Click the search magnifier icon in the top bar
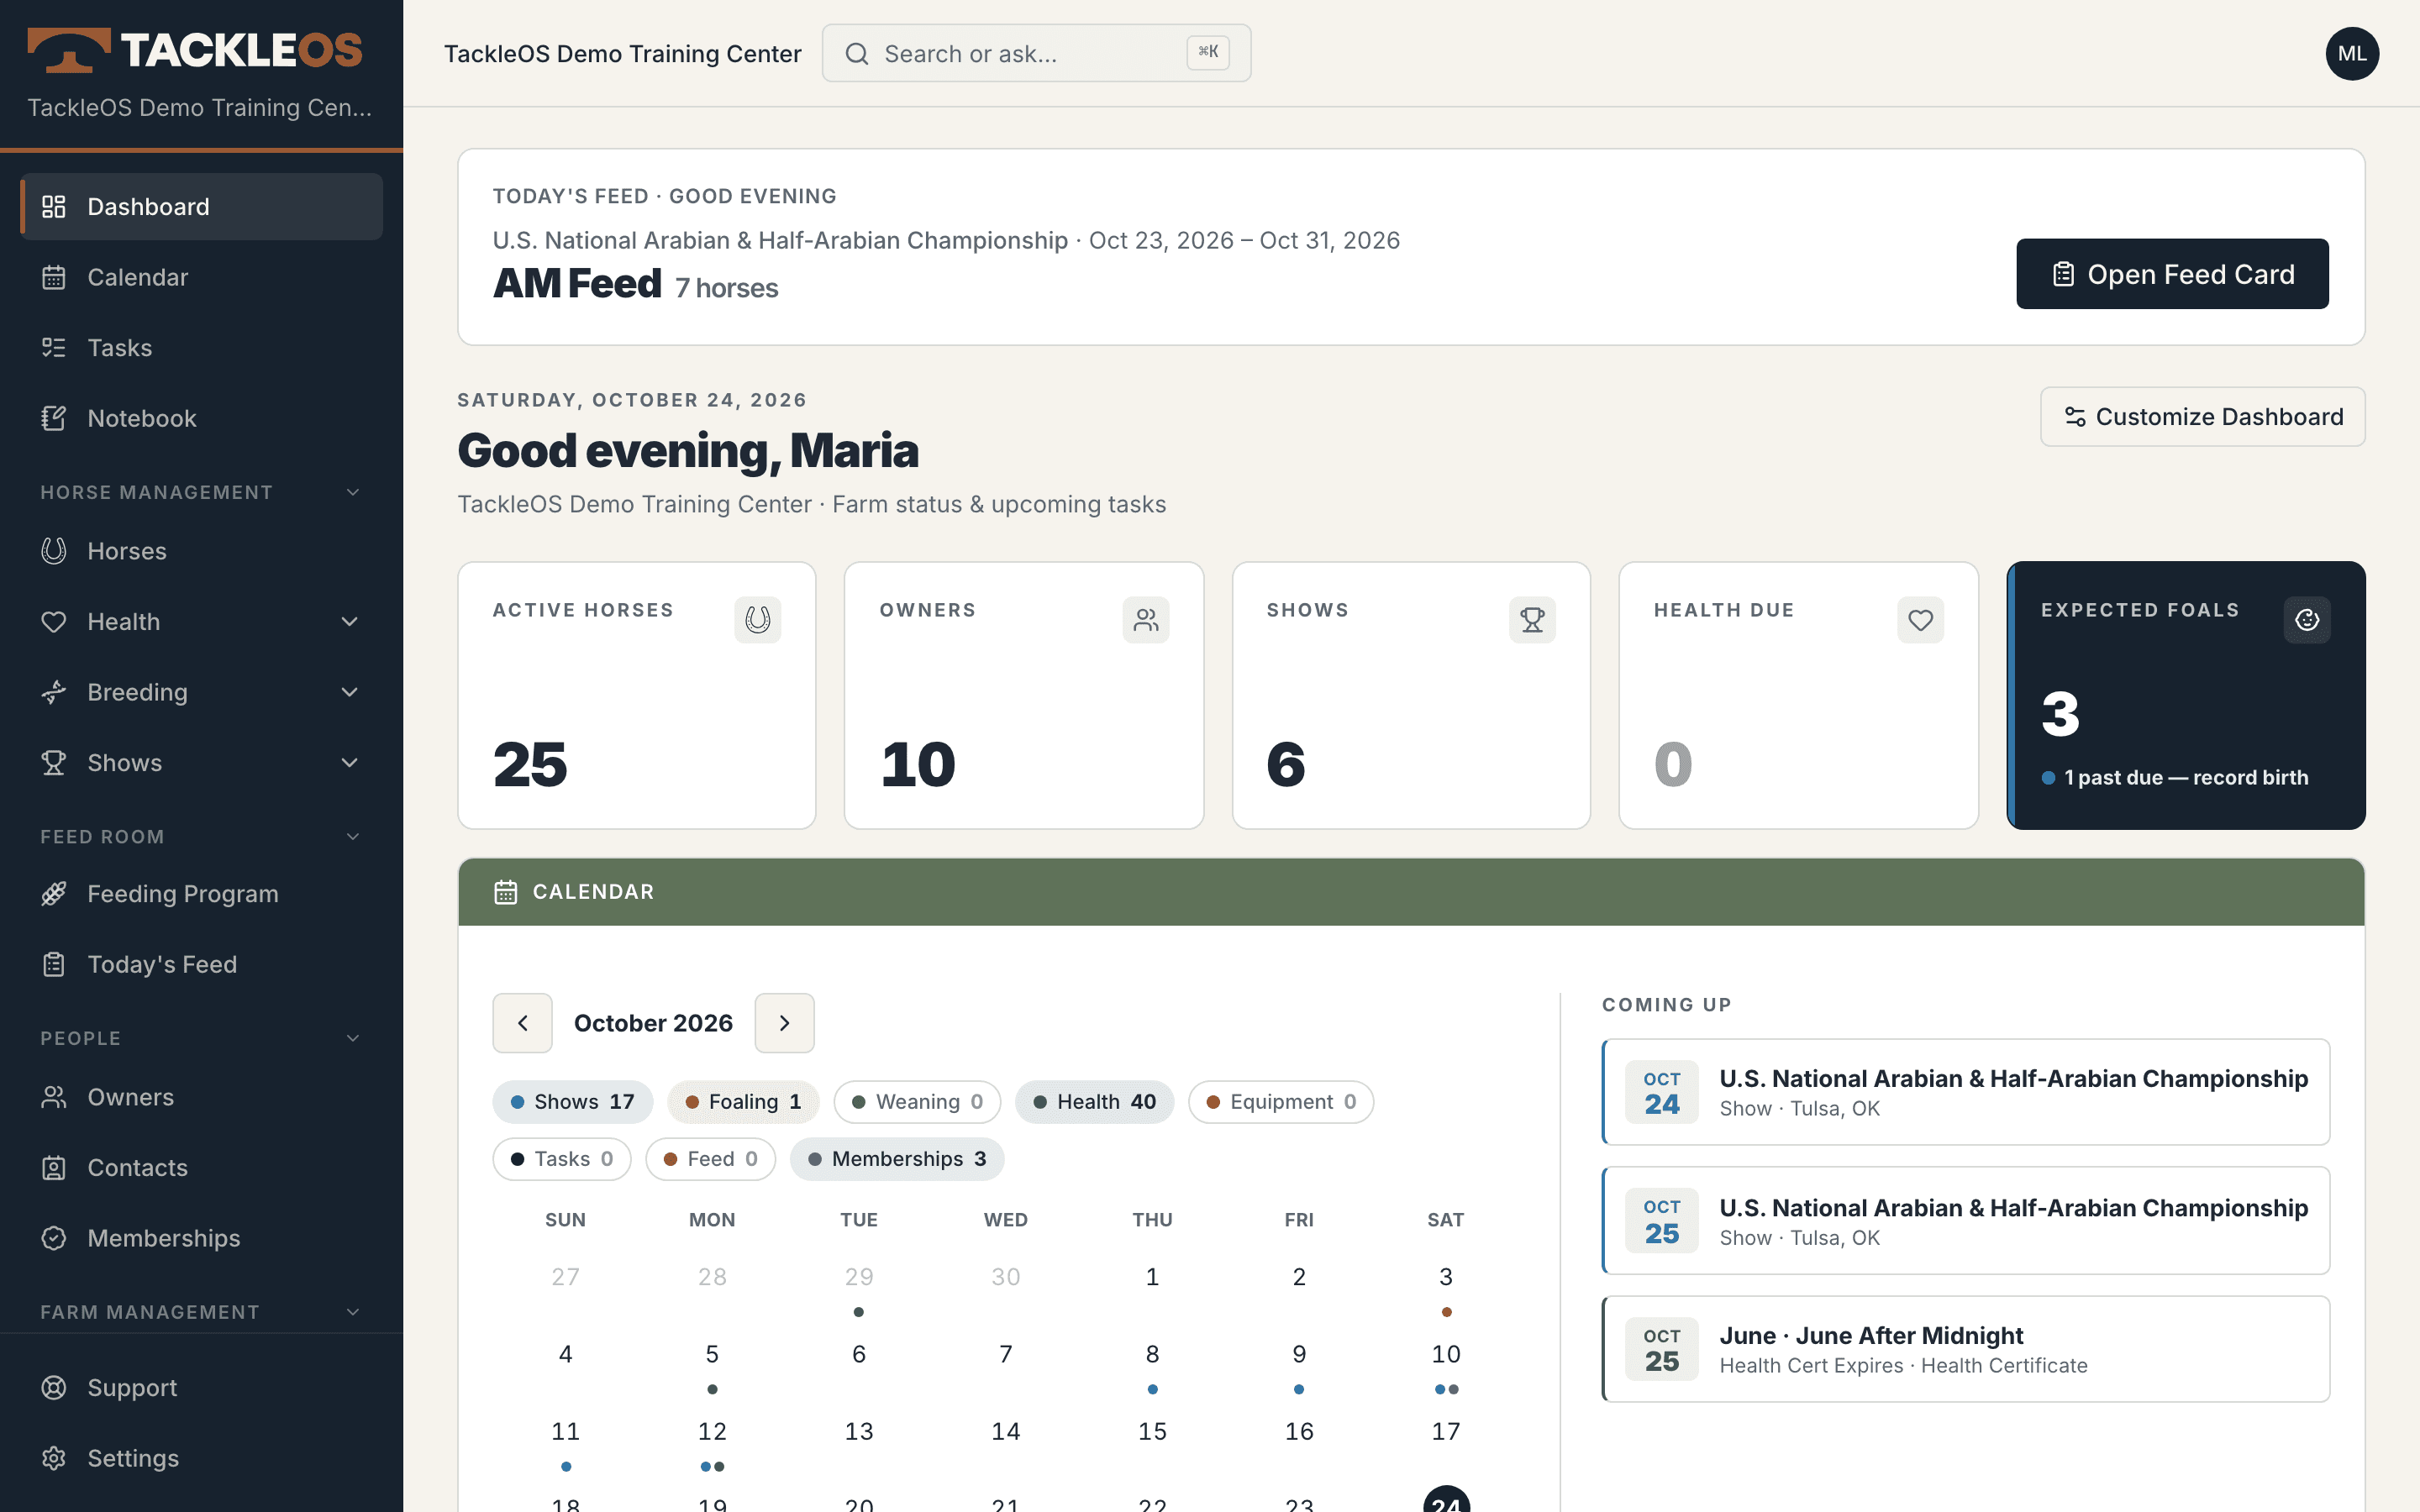 pyautogui.click(x=857, y=54)
